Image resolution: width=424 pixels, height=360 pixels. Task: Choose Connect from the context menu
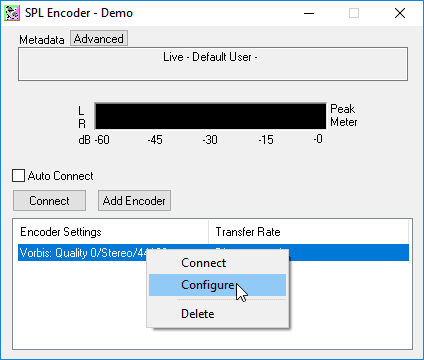click(x=217, y=263)
